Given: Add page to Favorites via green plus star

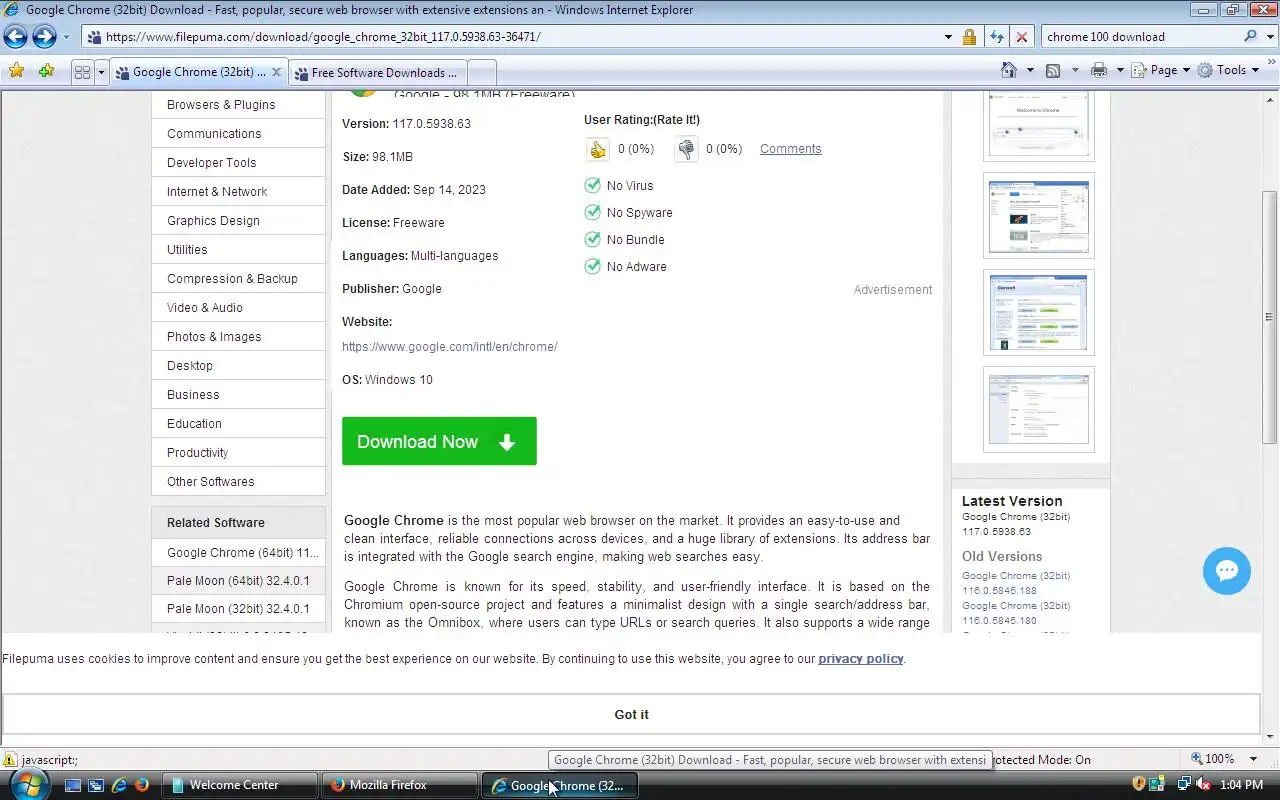Looking at the screenshot, I should click(46, 71).
